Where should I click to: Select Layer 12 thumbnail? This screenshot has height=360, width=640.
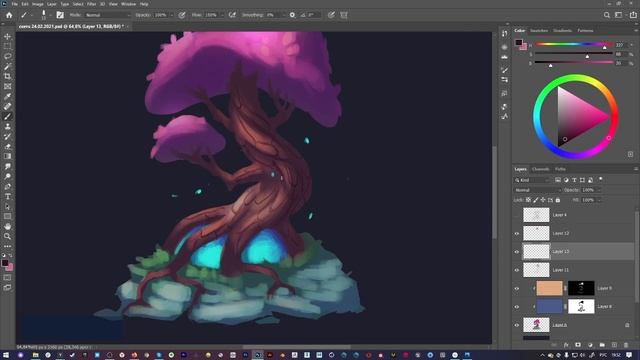536,233
